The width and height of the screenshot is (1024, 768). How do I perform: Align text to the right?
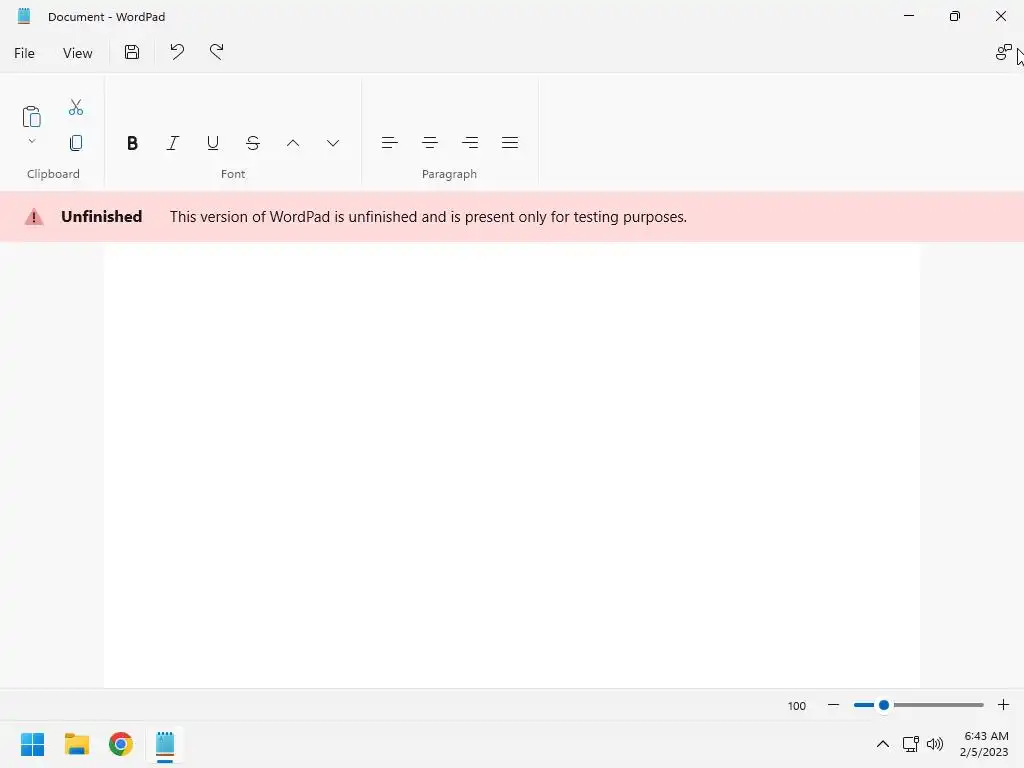[470, 142]
